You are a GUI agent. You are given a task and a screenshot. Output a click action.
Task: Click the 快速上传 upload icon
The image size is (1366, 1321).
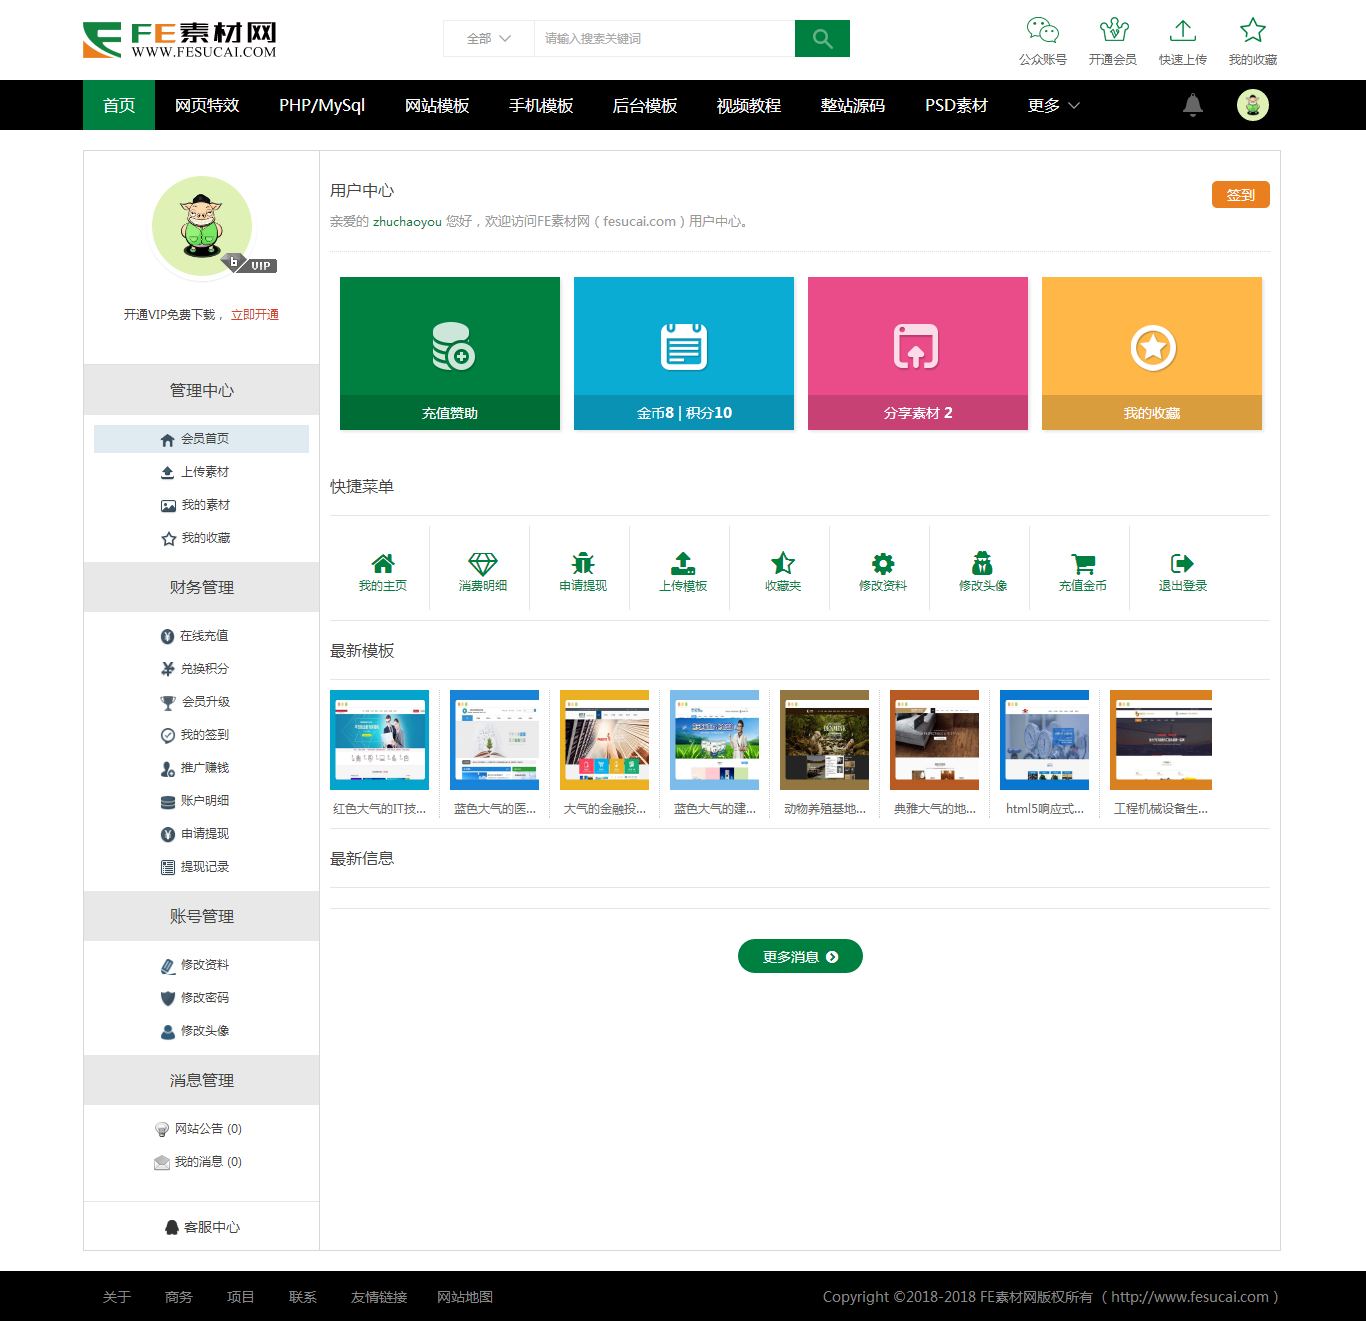pyautogui.click(x=1182, y=31)
